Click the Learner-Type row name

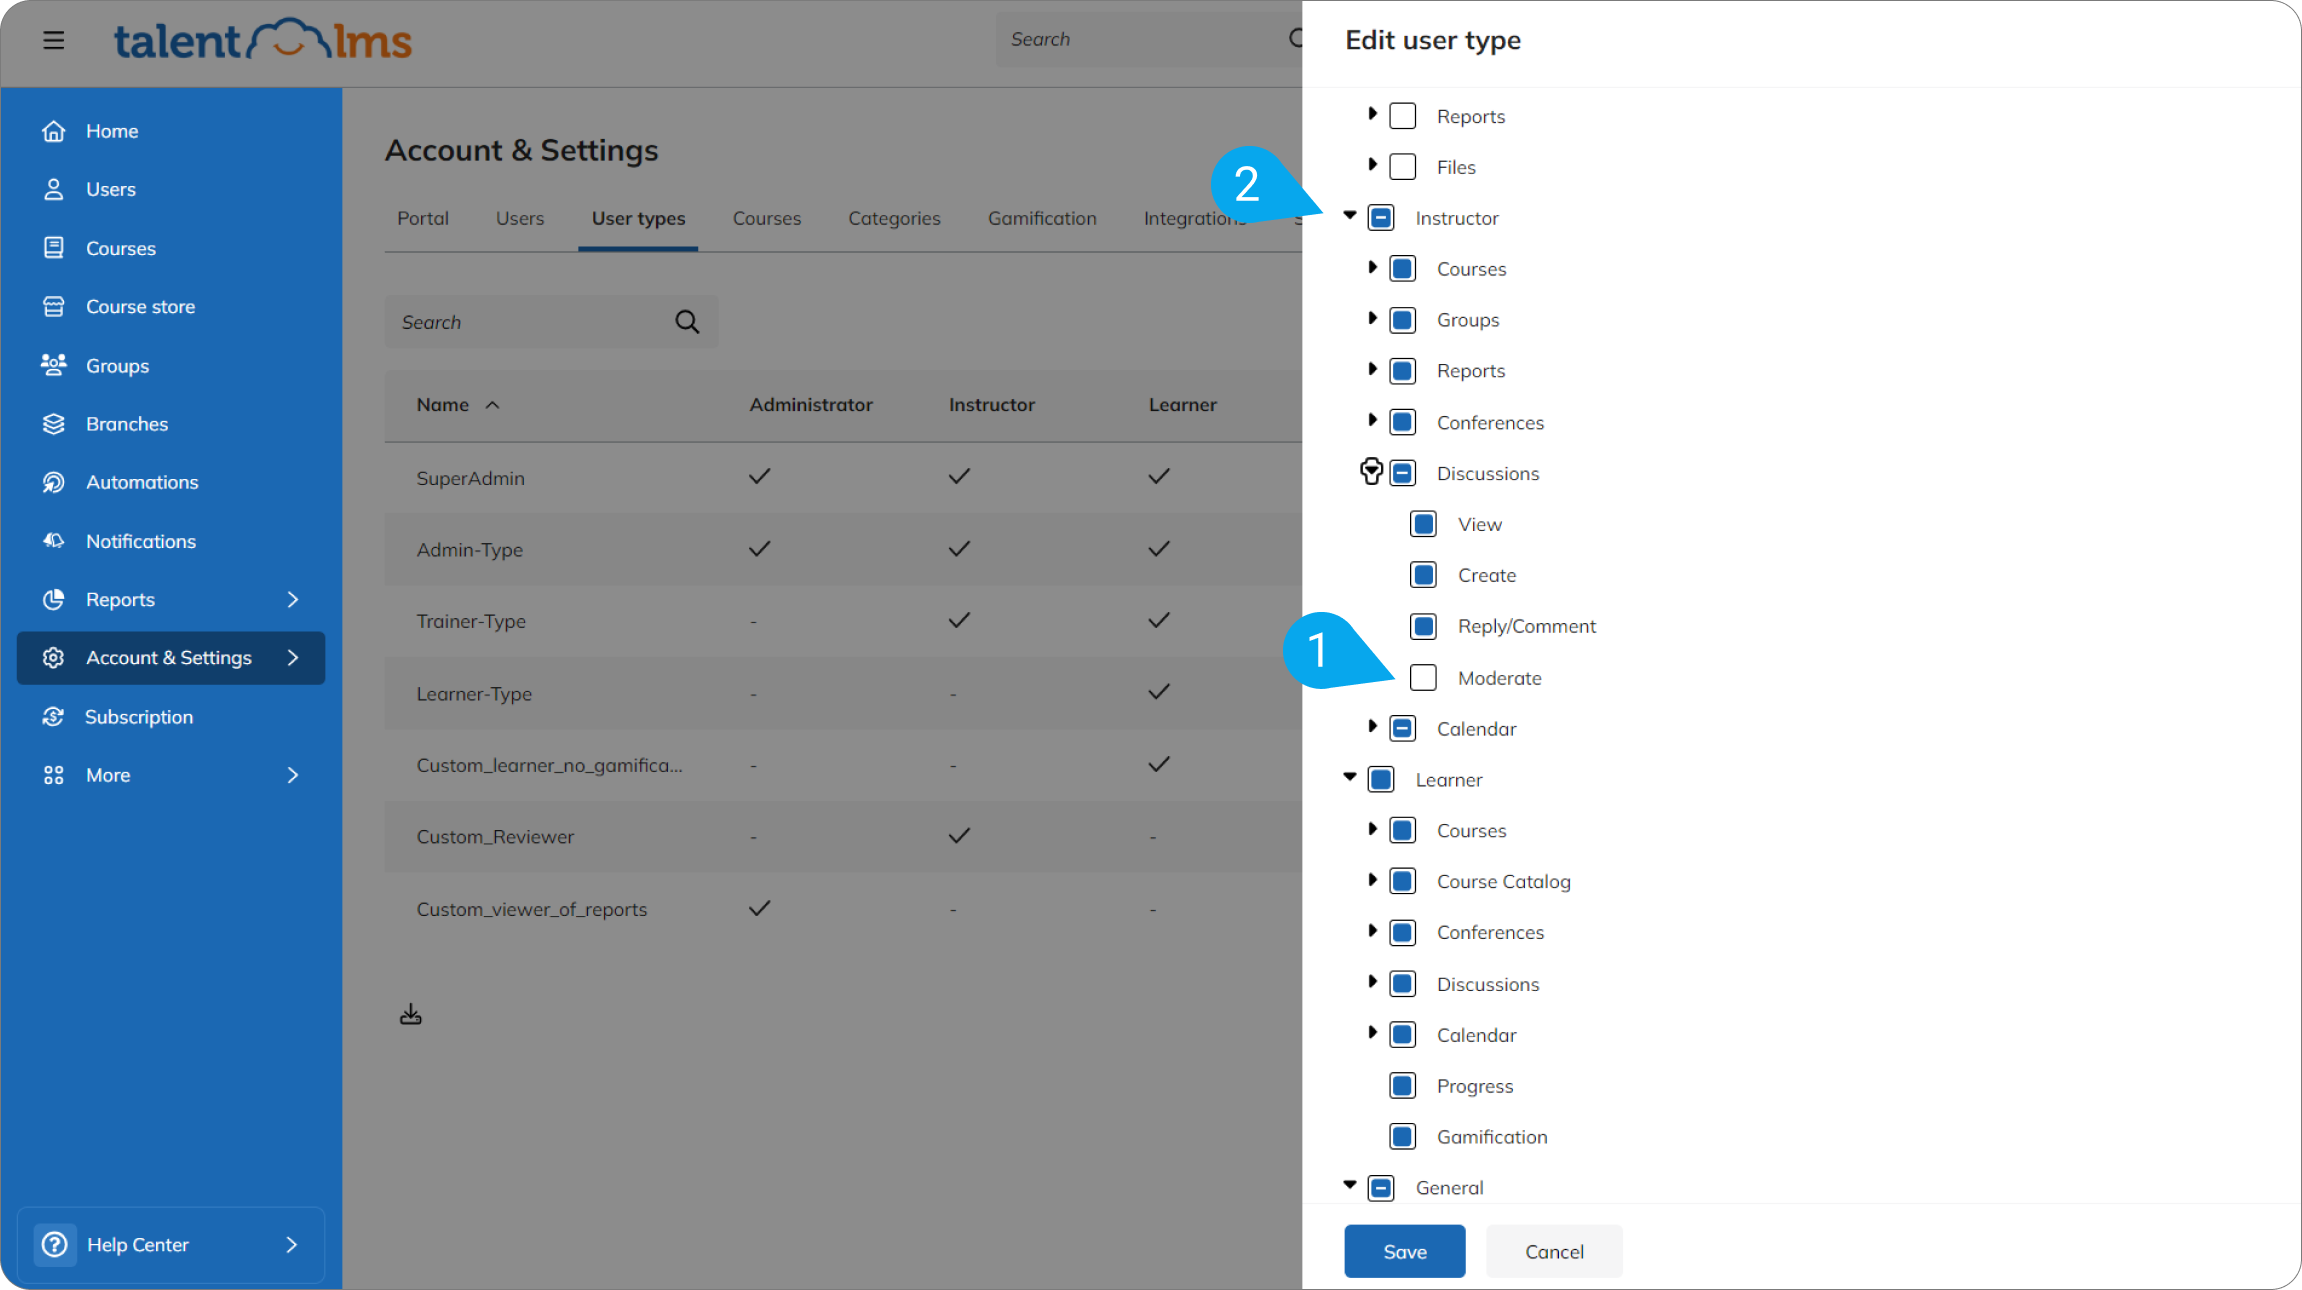(474, 693)
